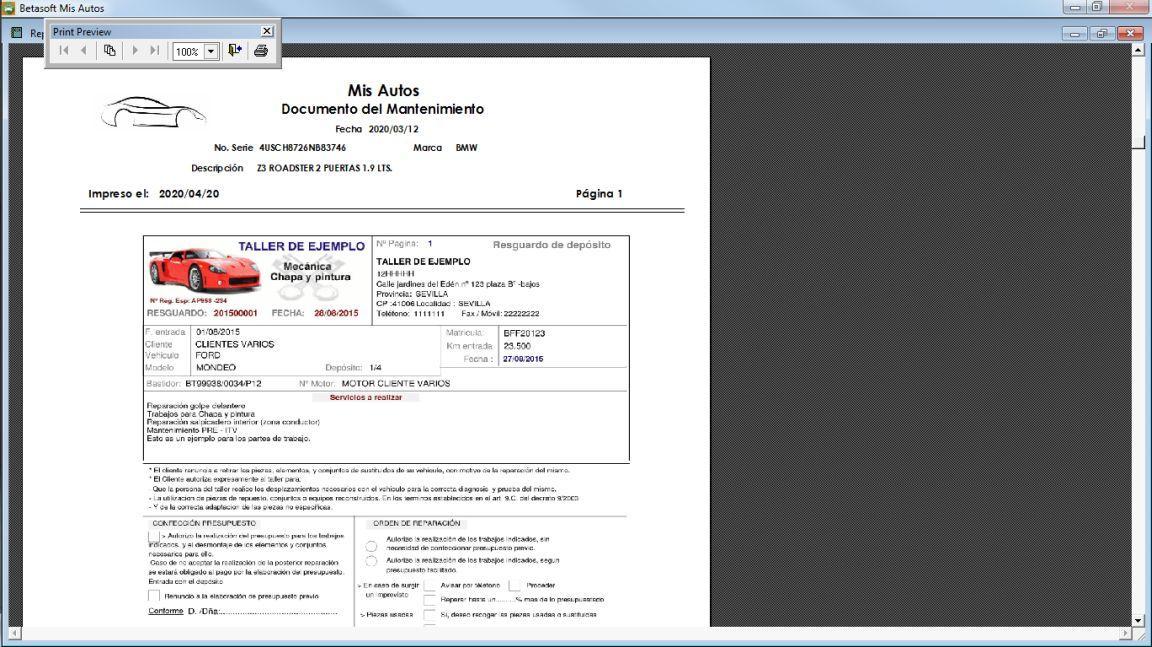Viewport: 1152px width, 647px height.
Task: Close the preview using the door icon
Action: point(235,51)
